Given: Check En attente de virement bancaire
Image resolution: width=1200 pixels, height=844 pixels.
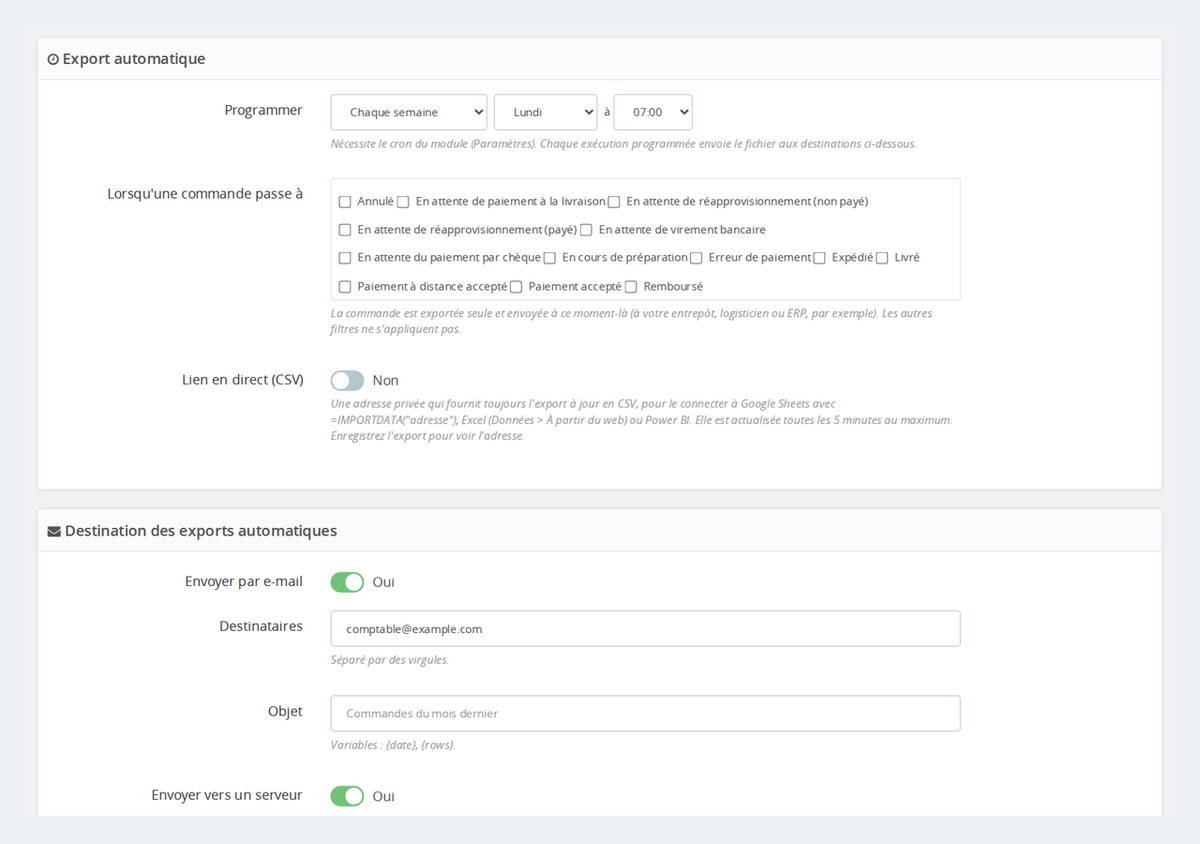Looking at the screenshot, I should point(586,230).
